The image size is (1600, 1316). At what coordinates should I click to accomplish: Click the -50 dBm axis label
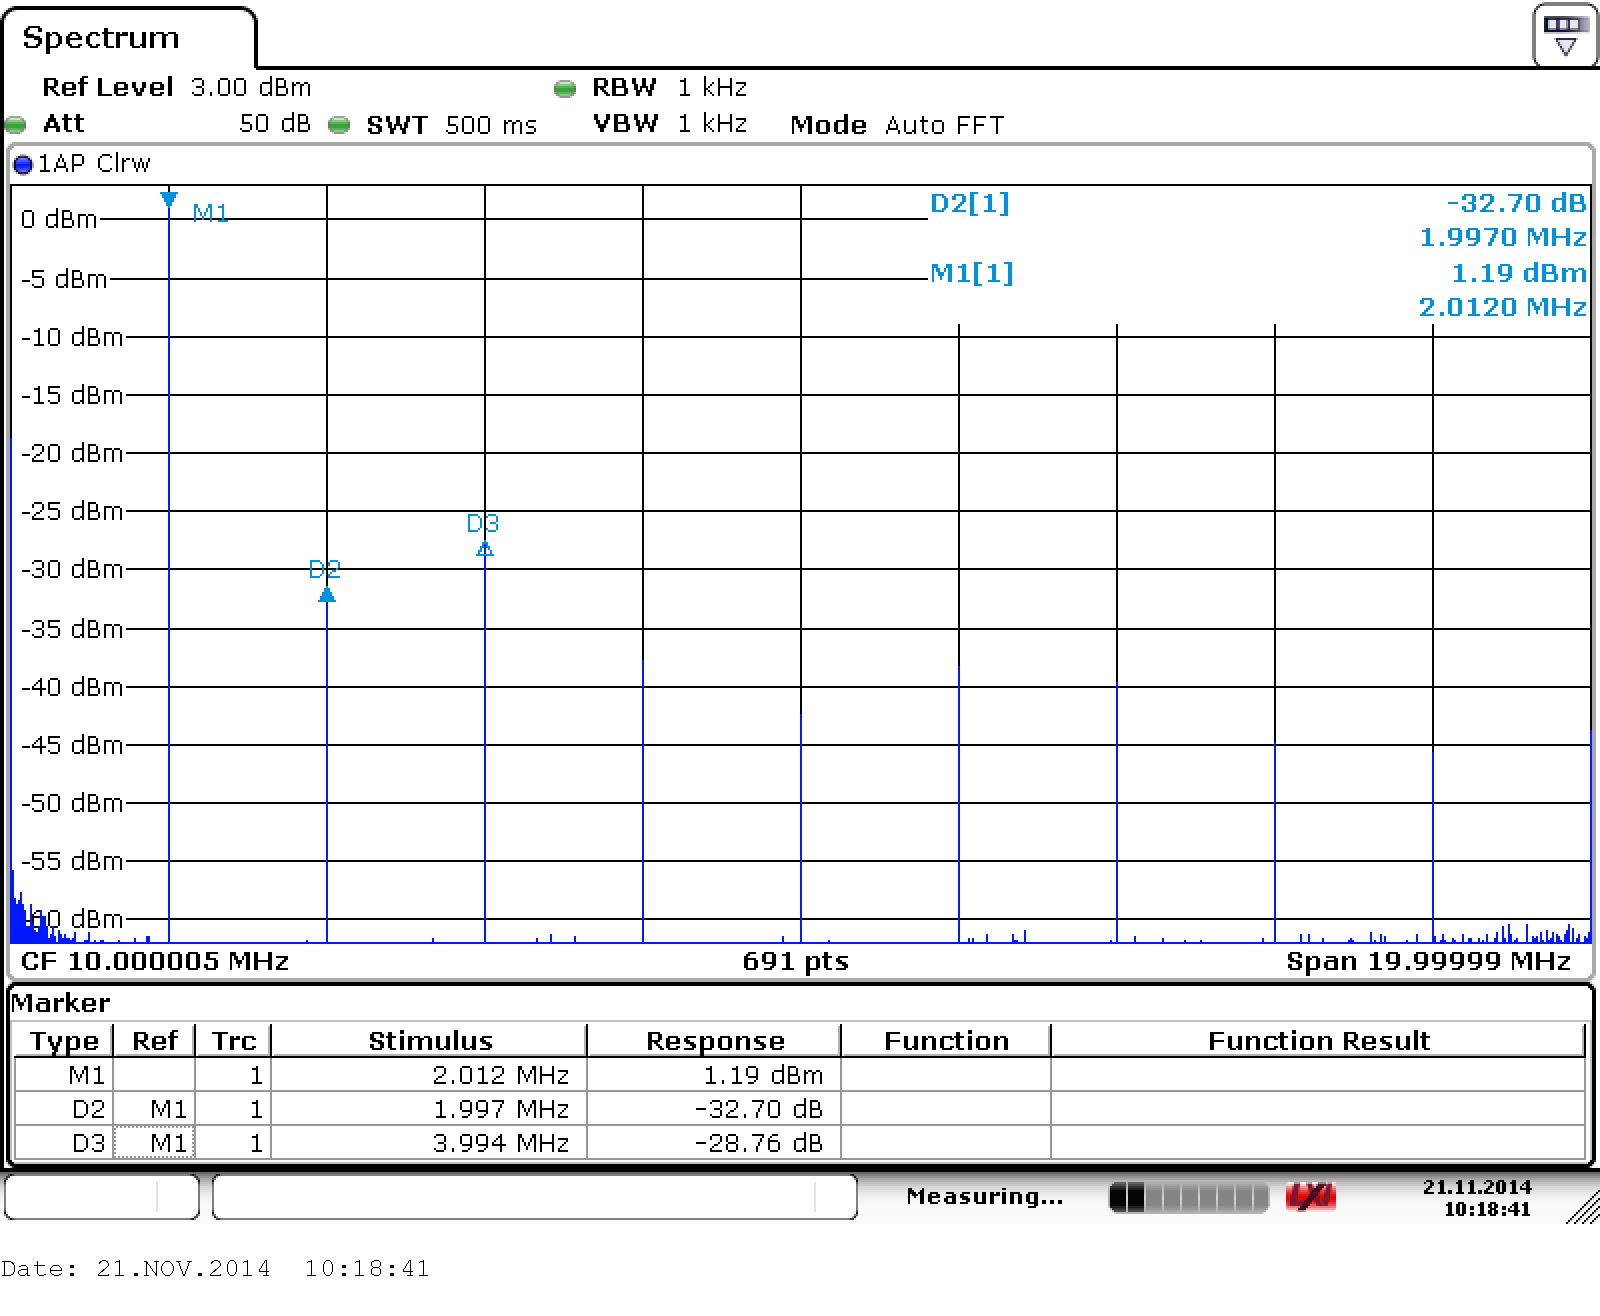coord(72,803)
